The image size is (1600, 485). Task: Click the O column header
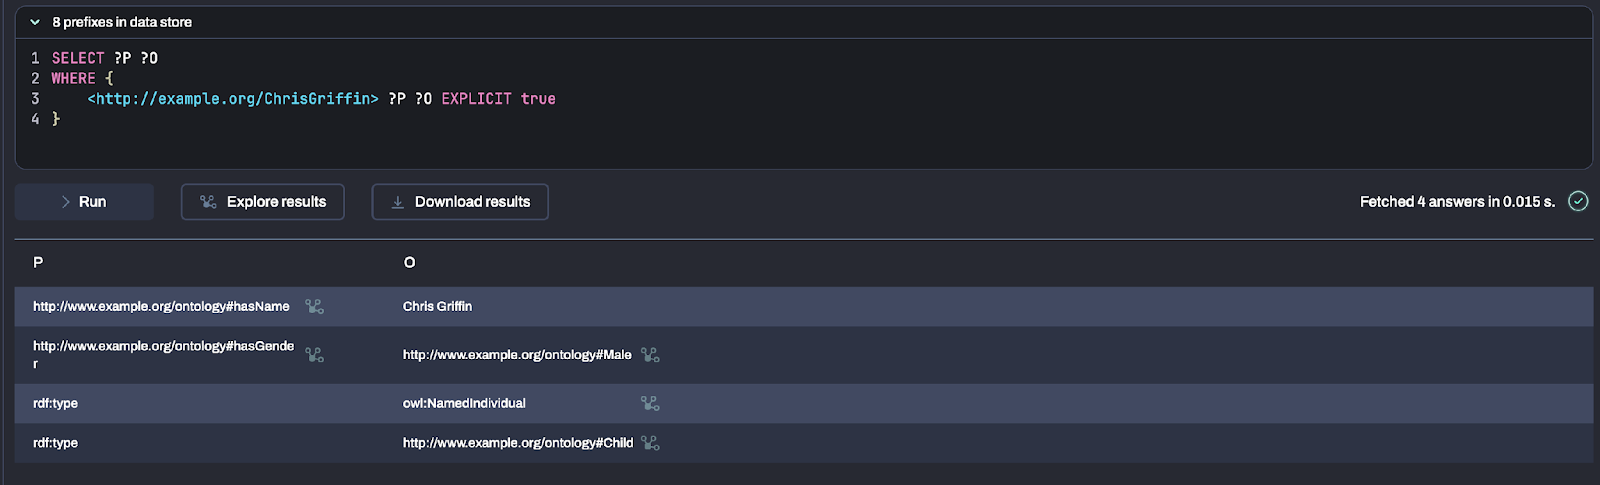[409, 262]
